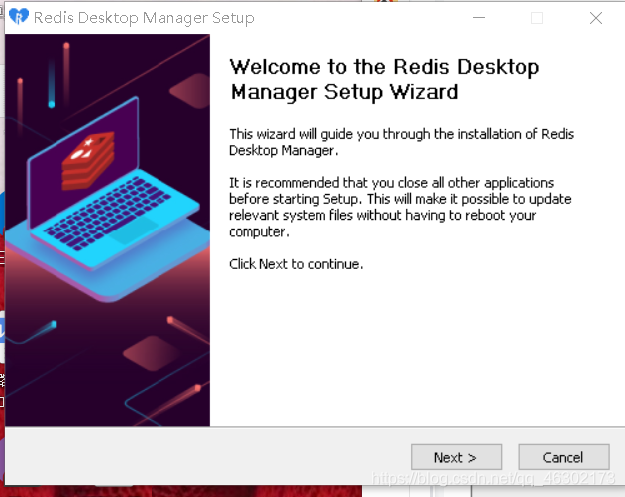Click the "Click Next to continue." text

click(296, 264)
